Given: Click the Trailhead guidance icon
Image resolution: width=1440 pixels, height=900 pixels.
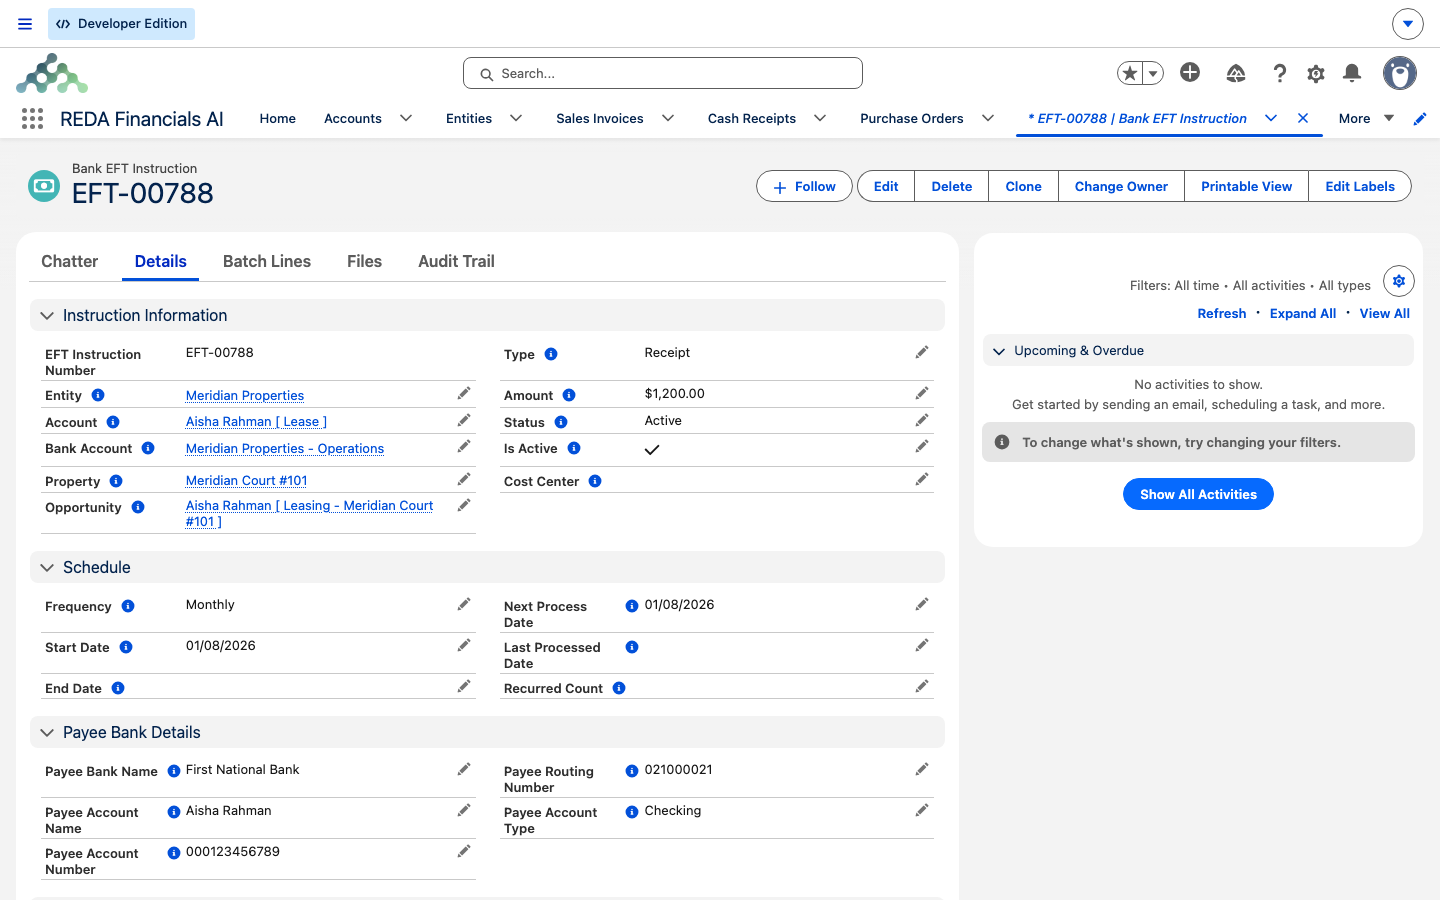Looking at the screenshot, I should (x=1236, y=73).
